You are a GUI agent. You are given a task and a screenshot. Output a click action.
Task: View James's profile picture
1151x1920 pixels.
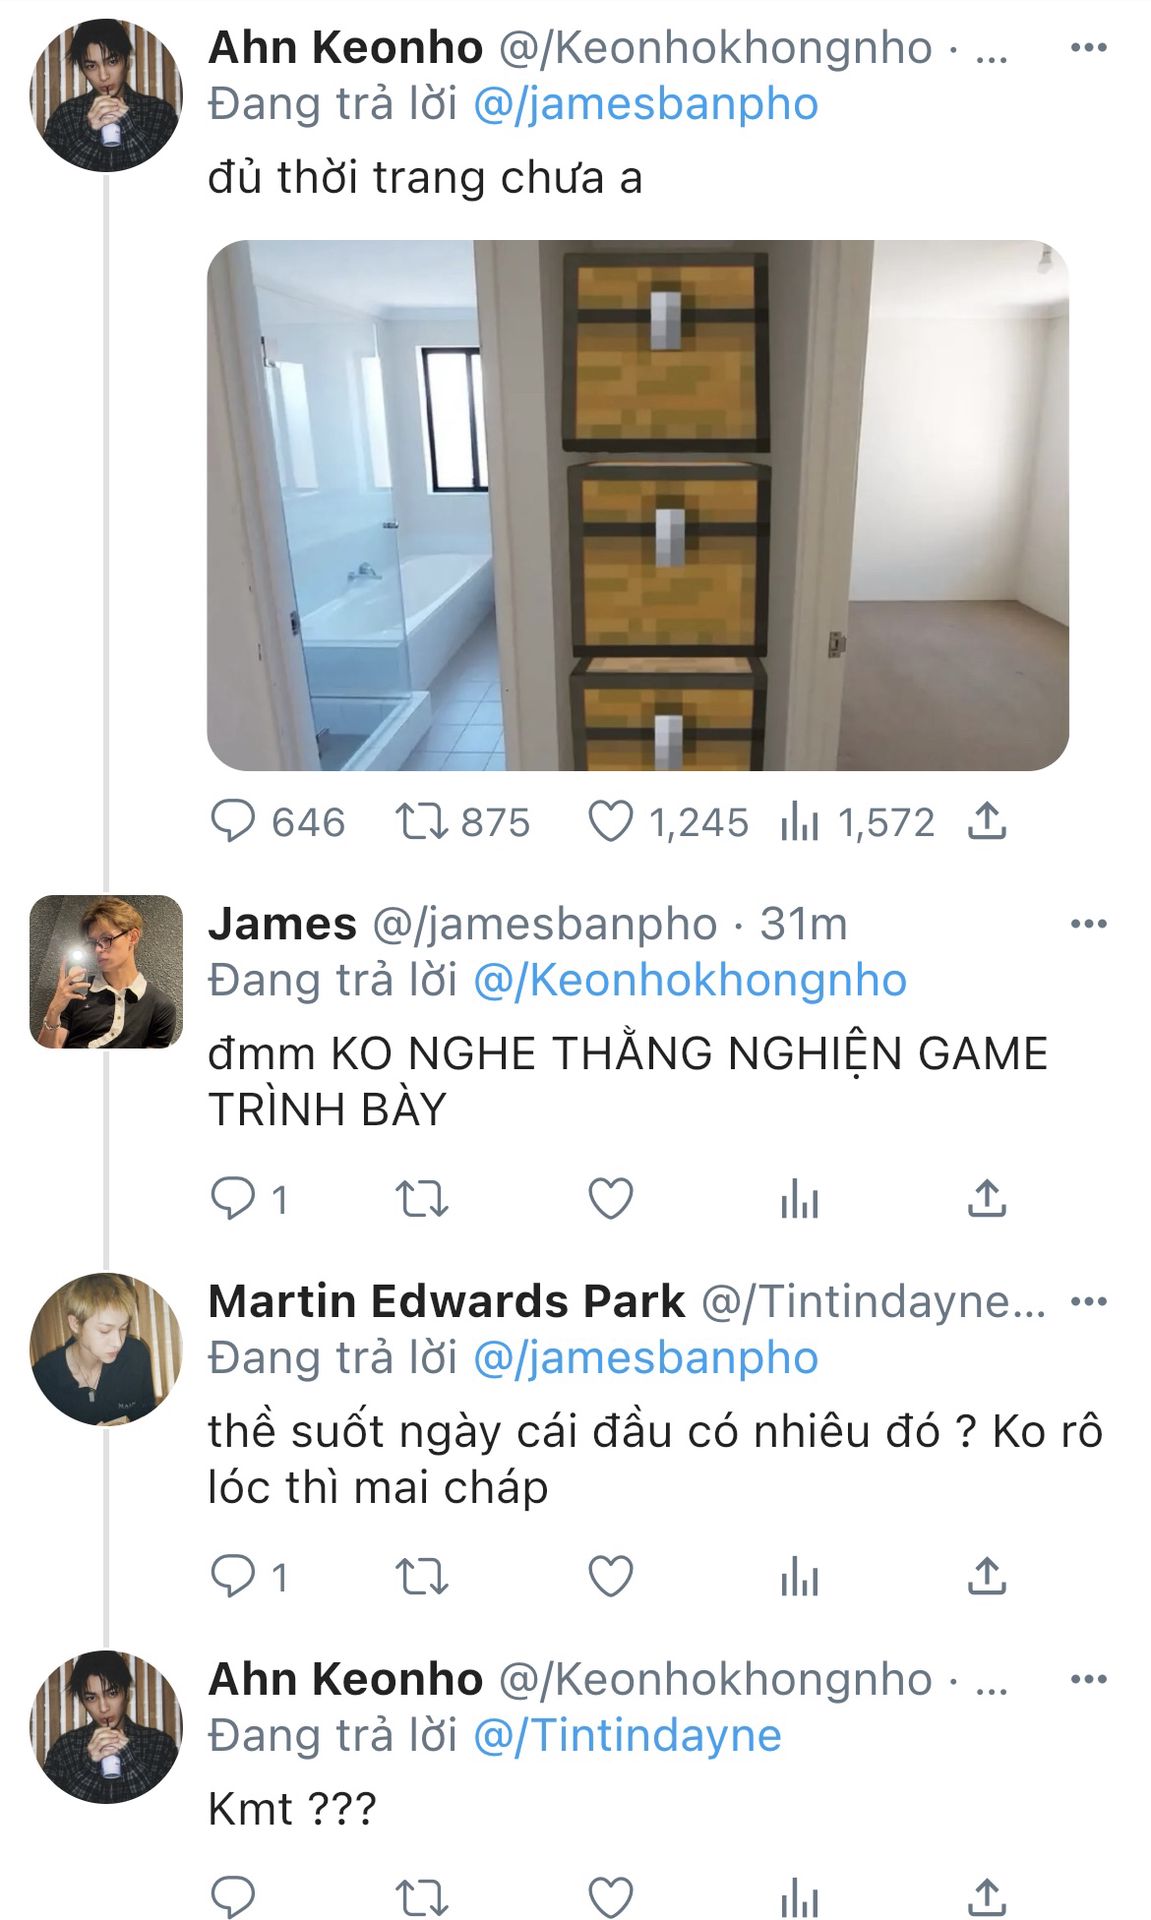click(106, 971)
